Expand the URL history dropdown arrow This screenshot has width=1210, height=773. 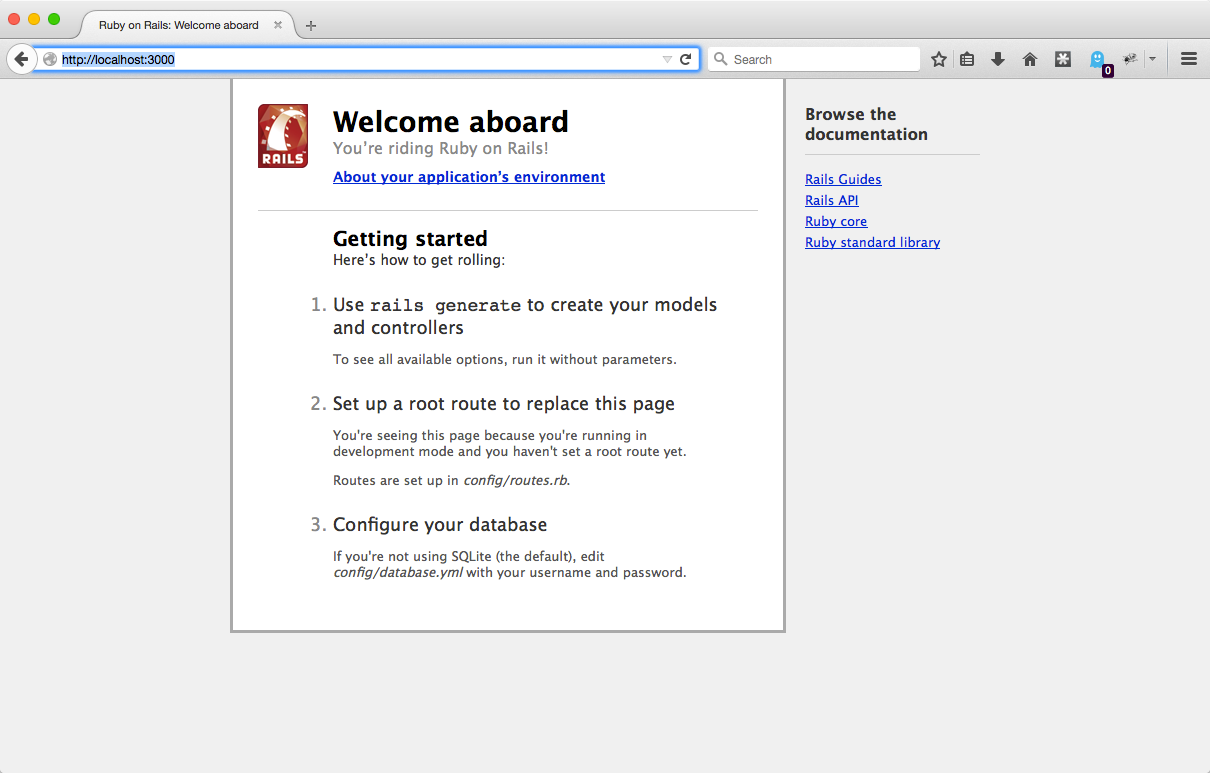coord(667,60)
